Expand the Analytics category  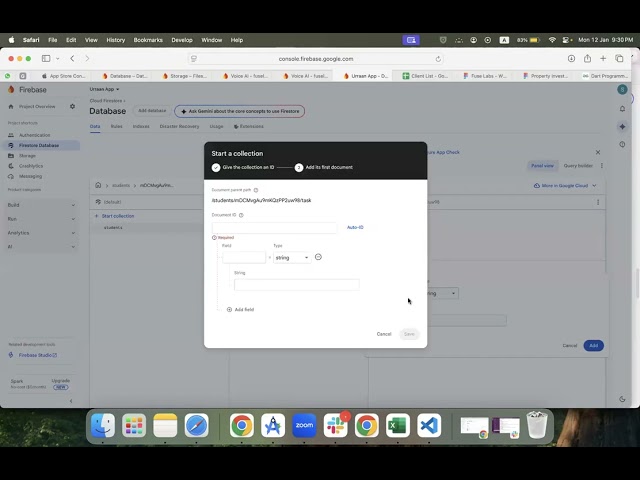pyautogui.click(x=42, y=233)
